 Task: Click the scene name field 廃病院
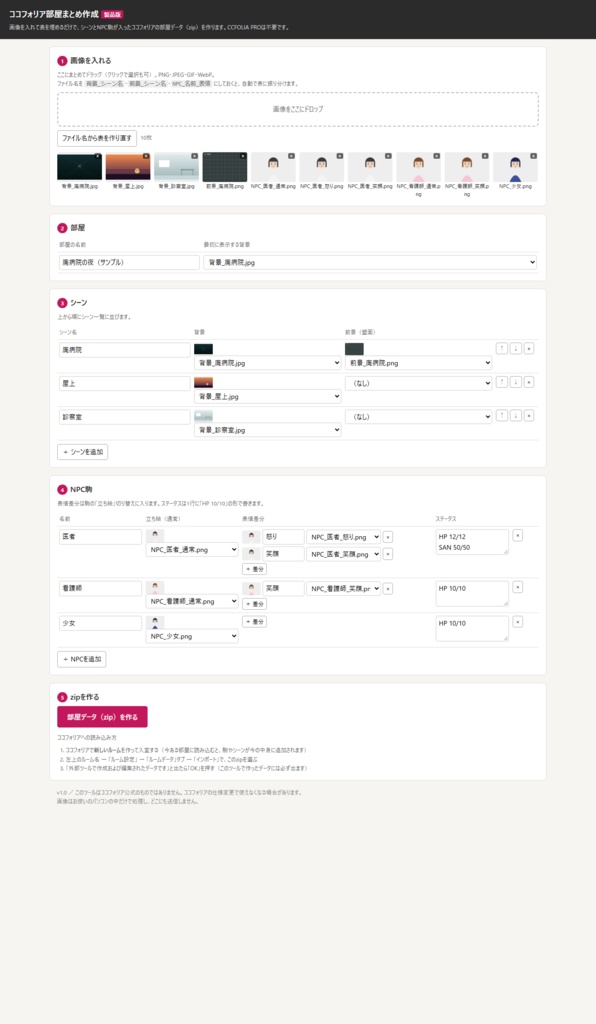pos(125,349)
